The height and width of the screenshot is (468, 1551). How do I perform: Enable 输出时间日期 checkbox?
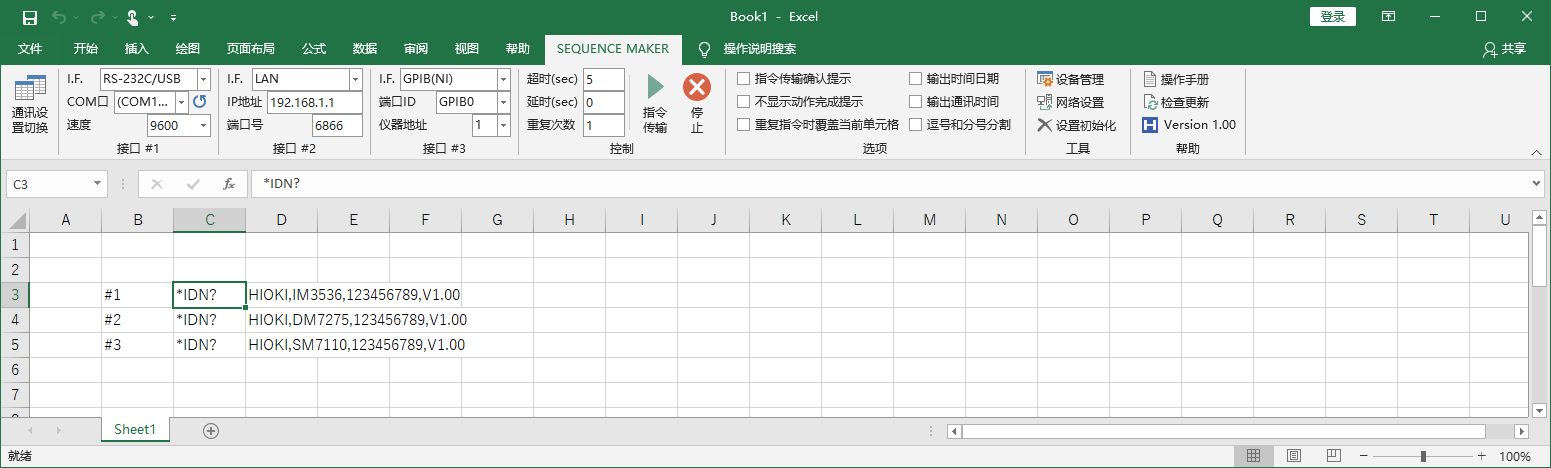916,79
